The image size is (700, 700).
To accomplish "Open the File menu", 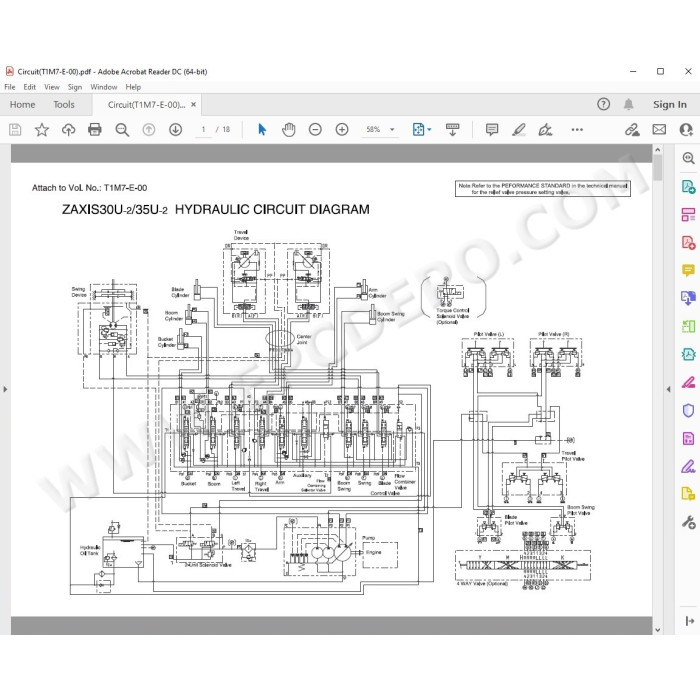I will pos(10,87).
